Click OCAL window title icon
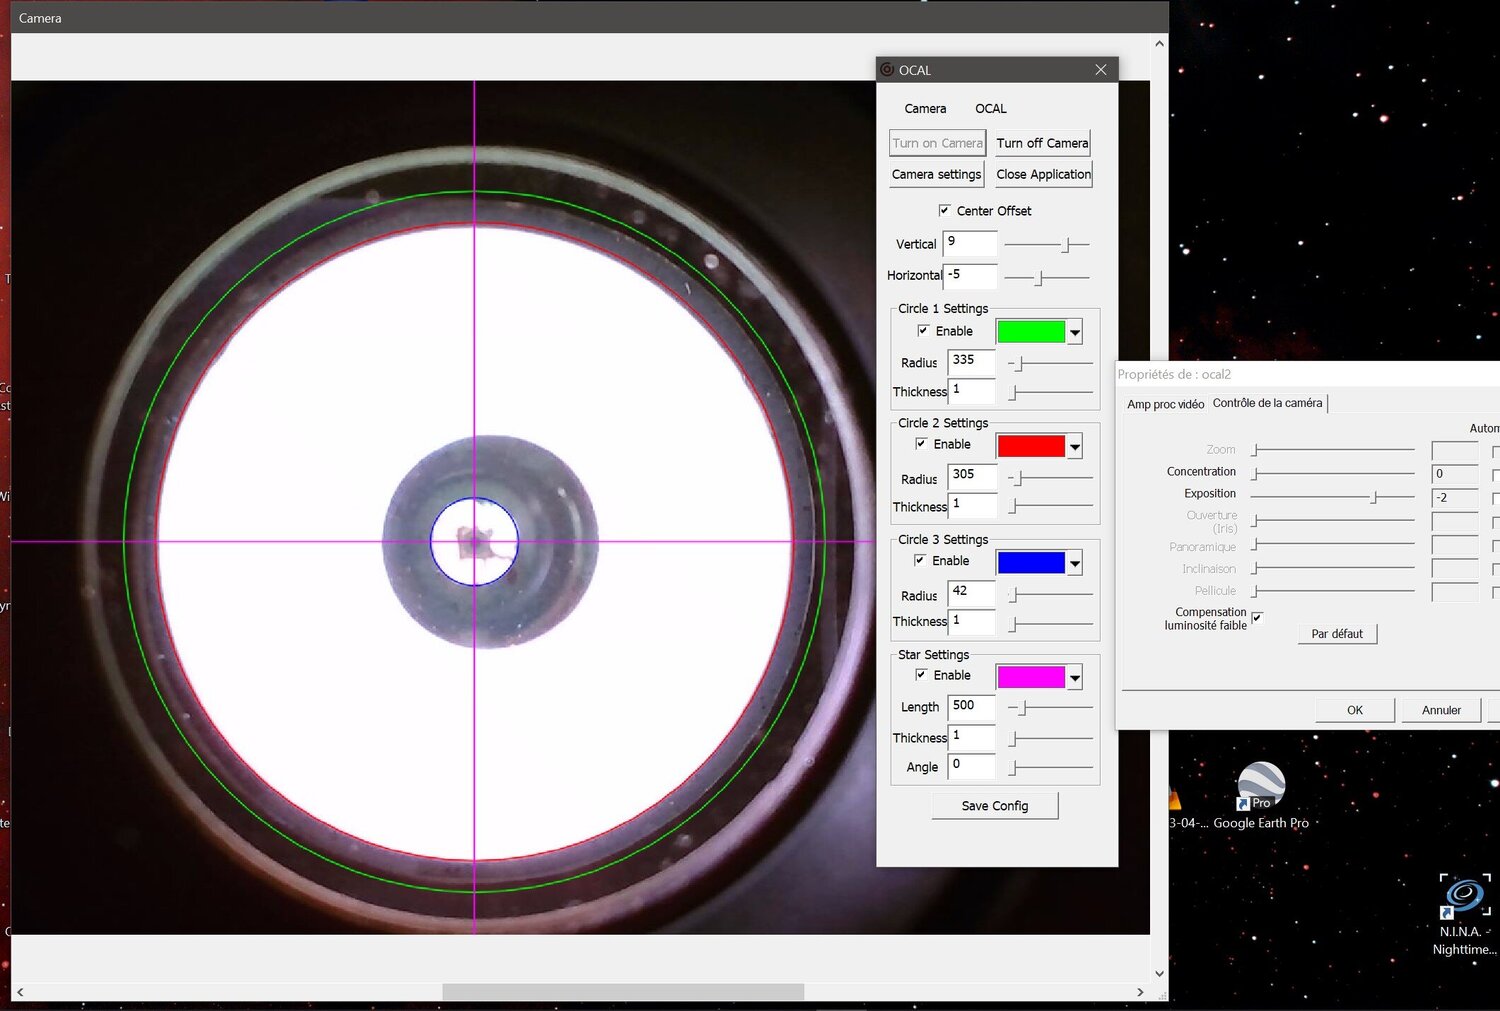1500x1011 pixels. (887, 70)
